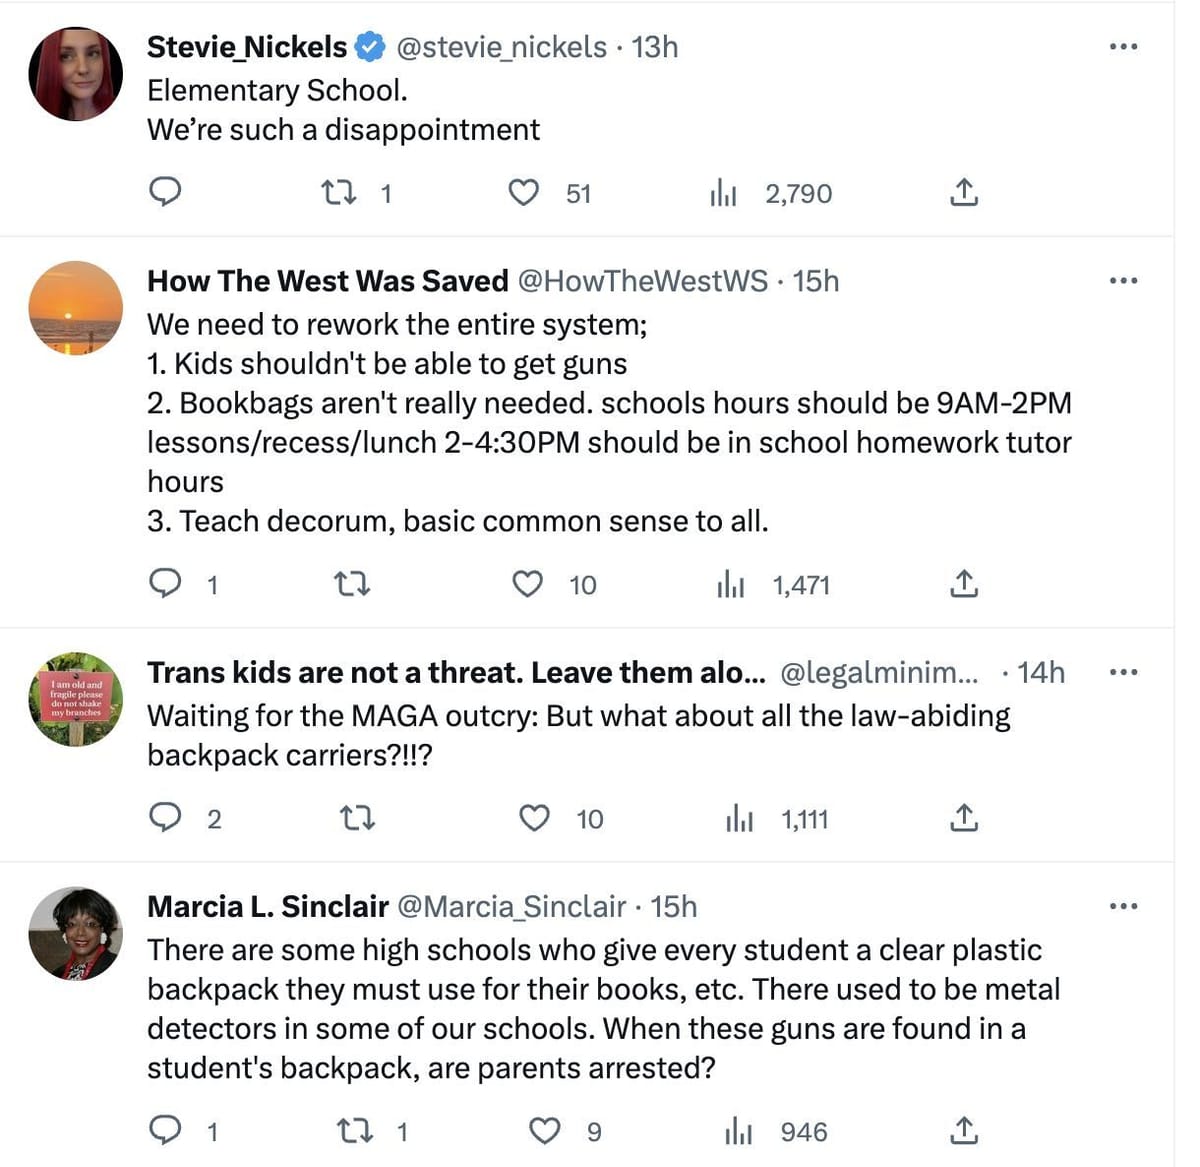Open the reply box for Stevie_Nickels' tweet

point(167,193)
